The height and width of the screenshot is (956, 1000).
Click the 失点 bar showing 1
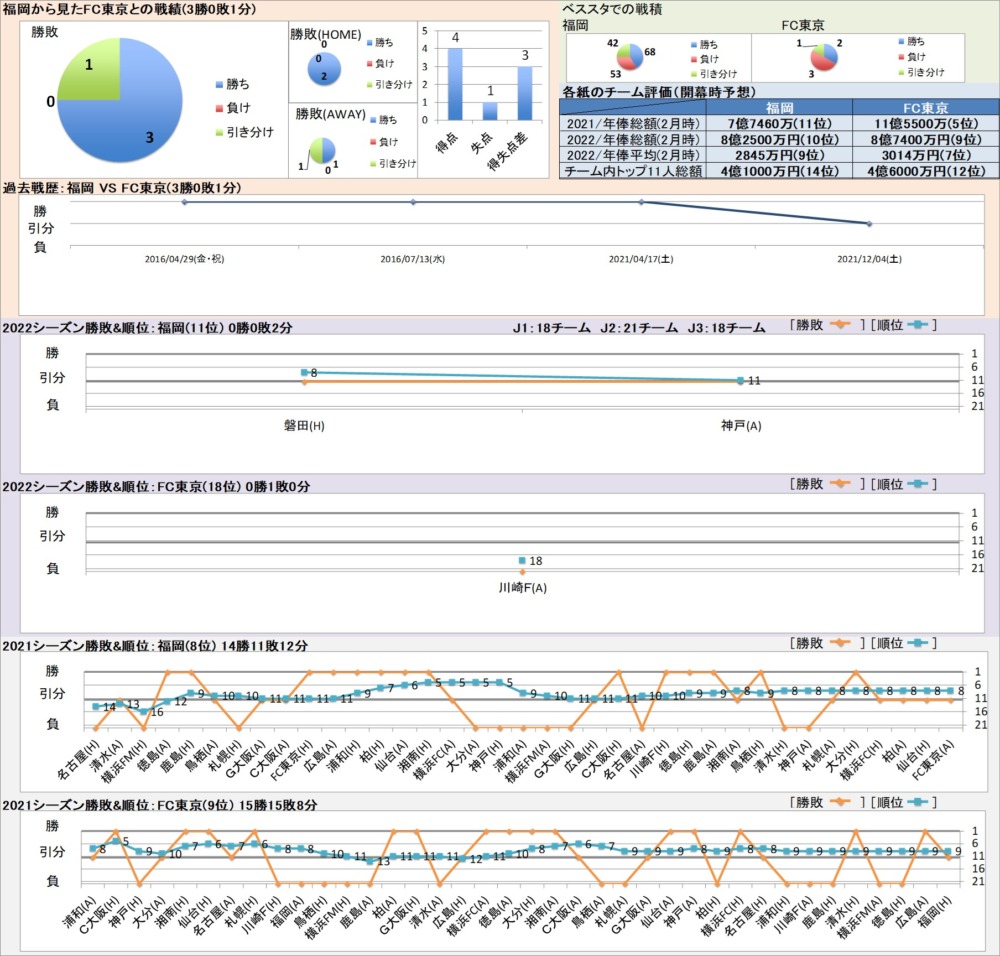(x=490, y=110)
